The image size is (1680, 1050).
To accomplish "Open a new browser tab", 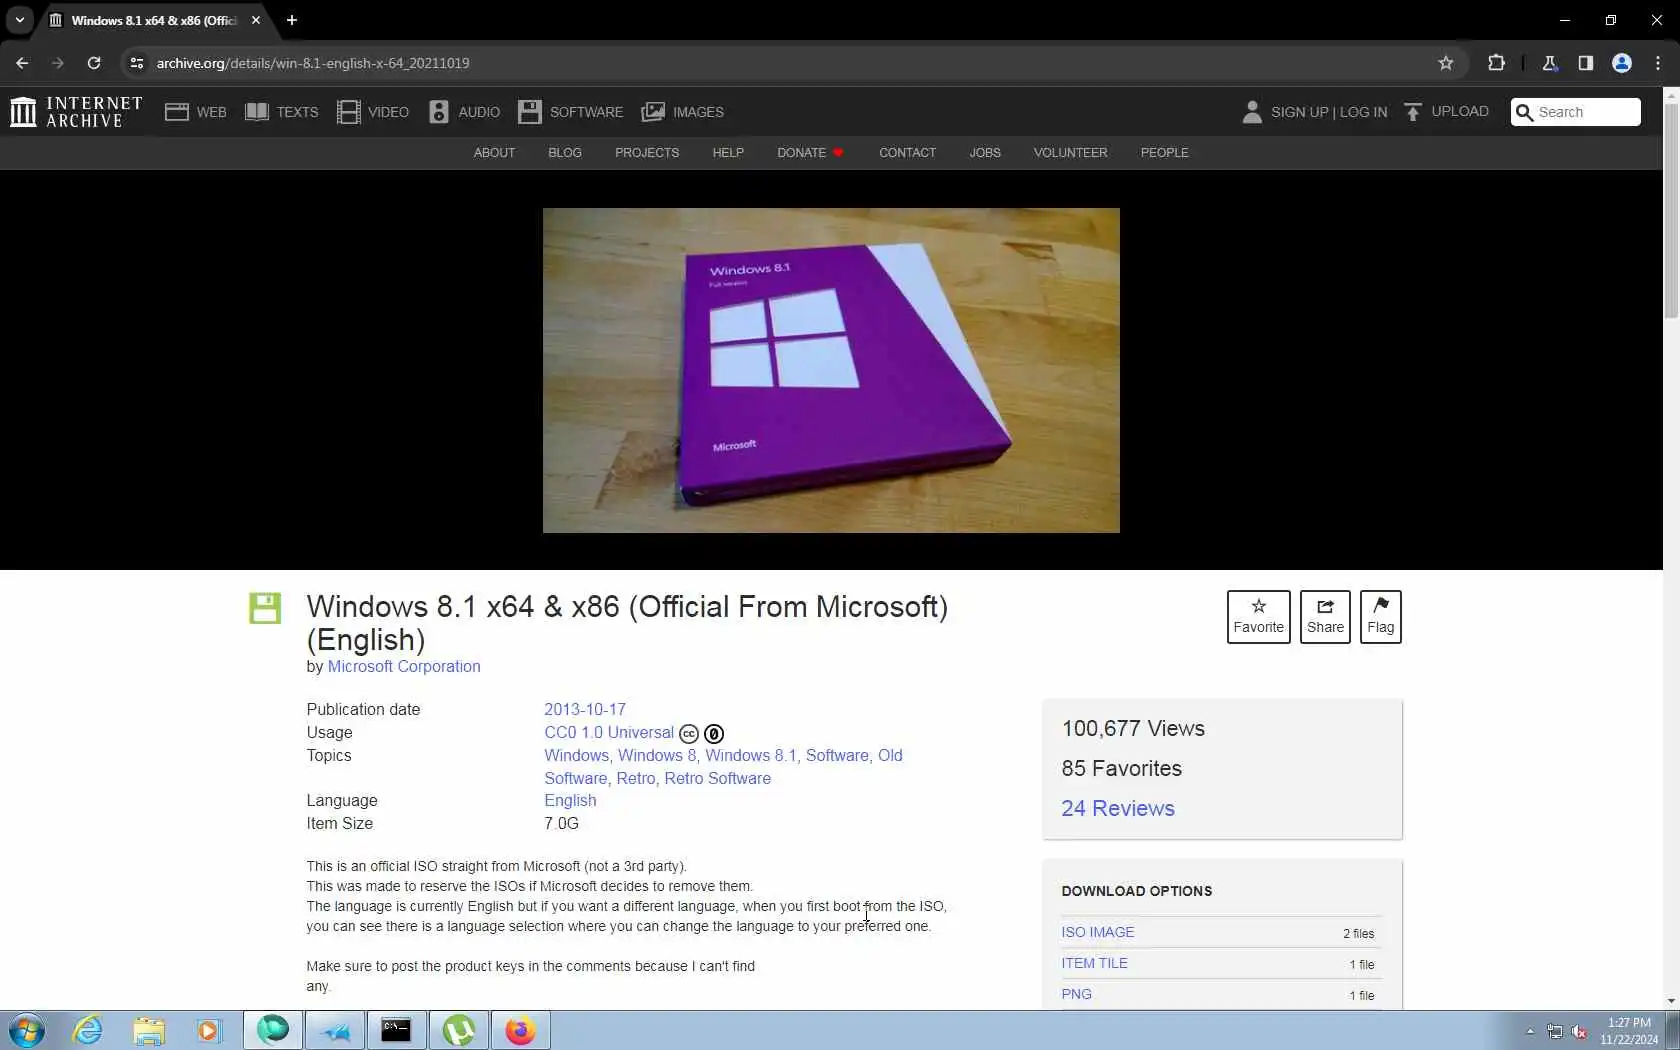I will (x=292, y=20).
